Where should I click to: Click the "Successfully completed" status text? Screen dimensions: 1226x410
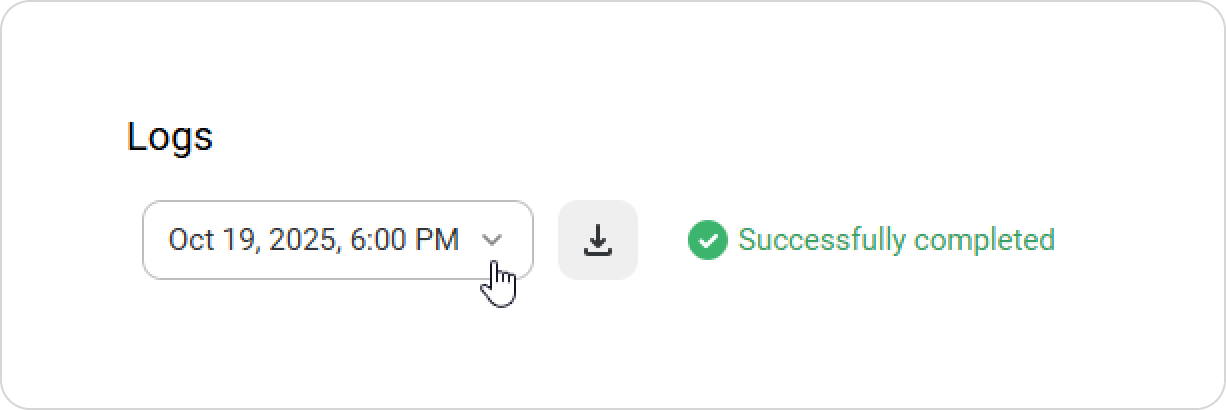896,240
